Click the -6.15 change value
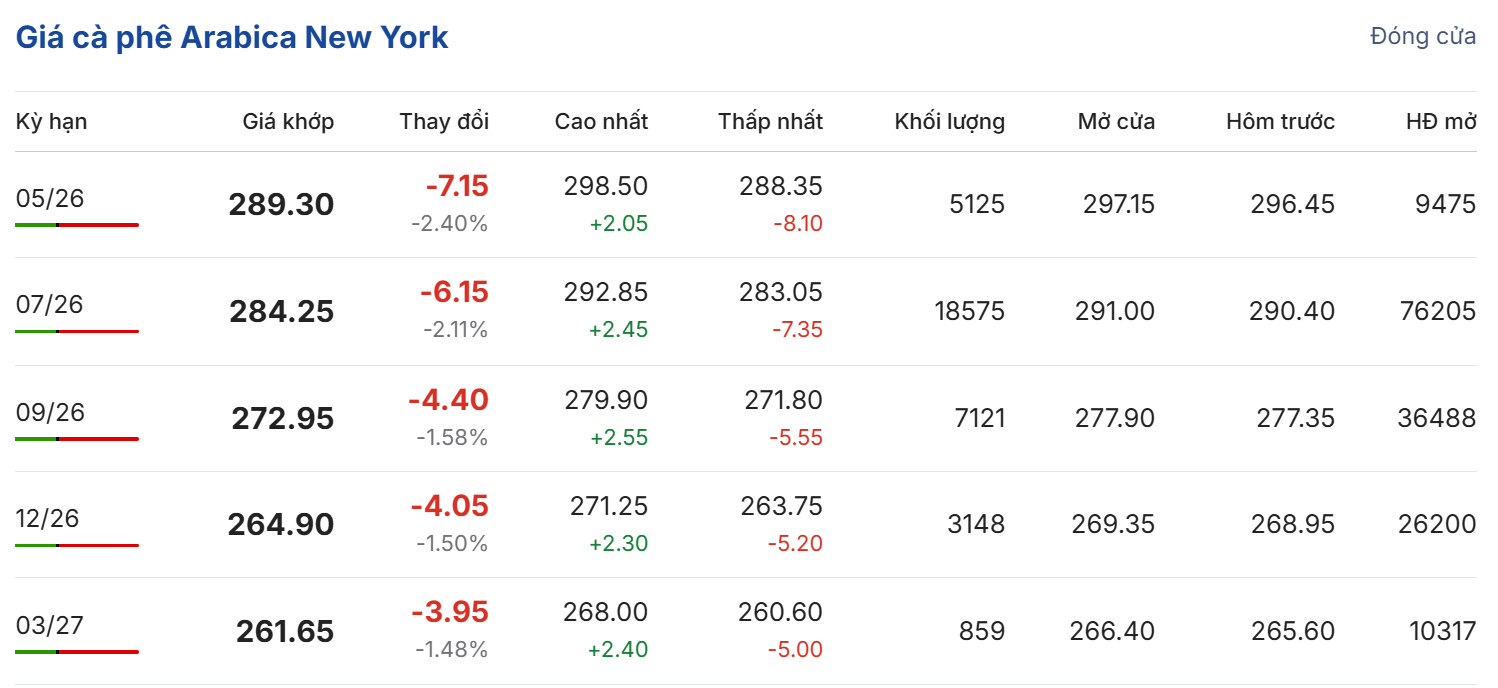This screenshot has width=1498, height=688. tap(454, 292)
